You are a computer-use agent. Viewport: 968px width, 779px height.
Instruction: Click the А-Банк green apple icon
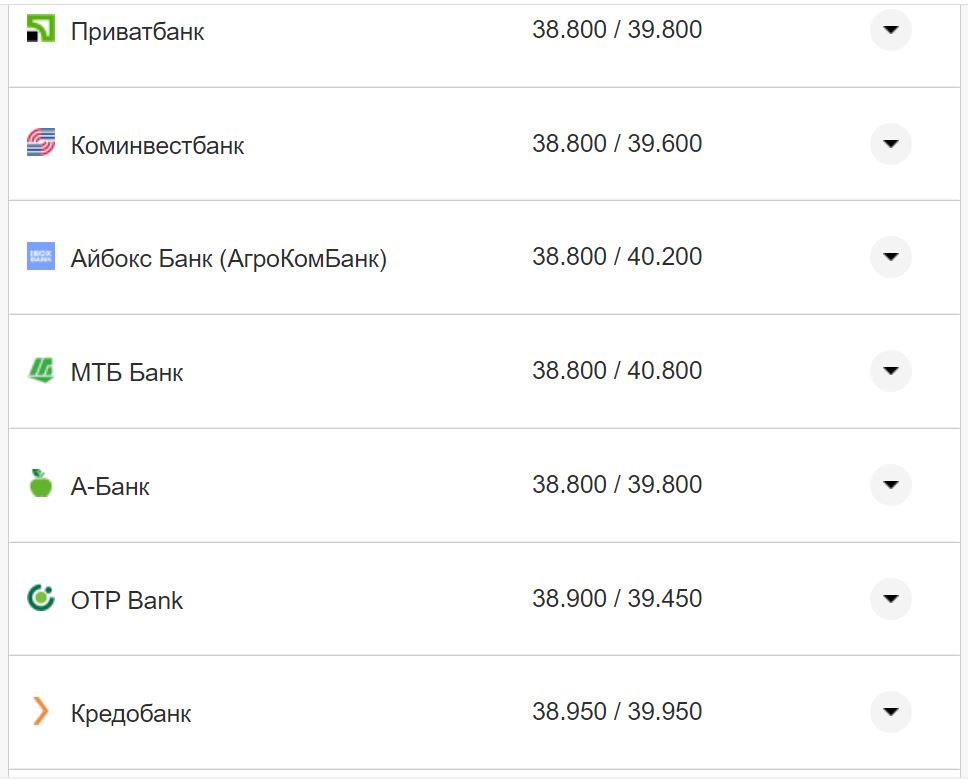(40, 484)
